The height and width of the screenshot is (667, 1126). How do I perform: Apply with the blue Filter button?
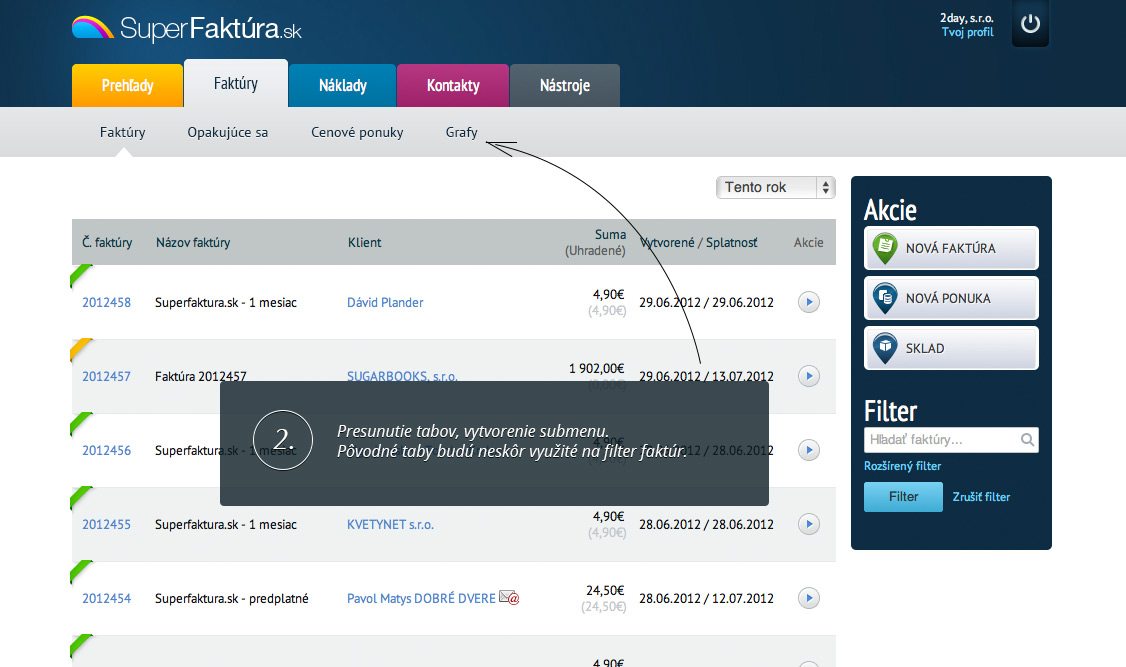click(x=903, y=497)
